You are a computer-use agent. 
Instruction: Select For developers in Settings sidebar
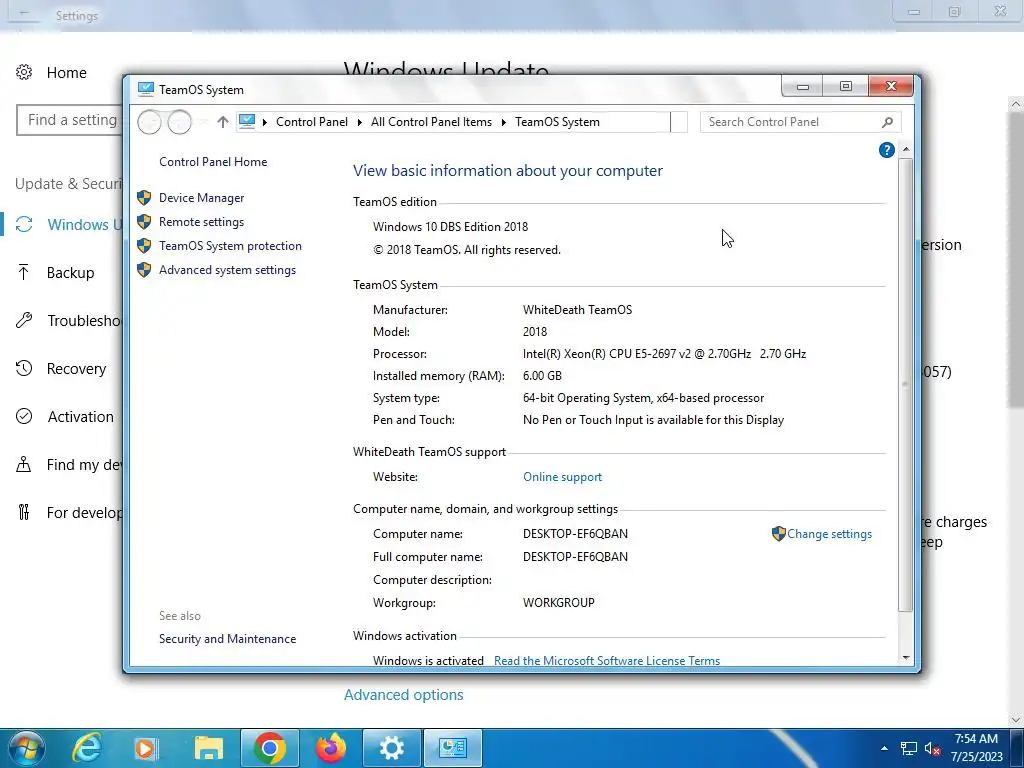(84, 513)
